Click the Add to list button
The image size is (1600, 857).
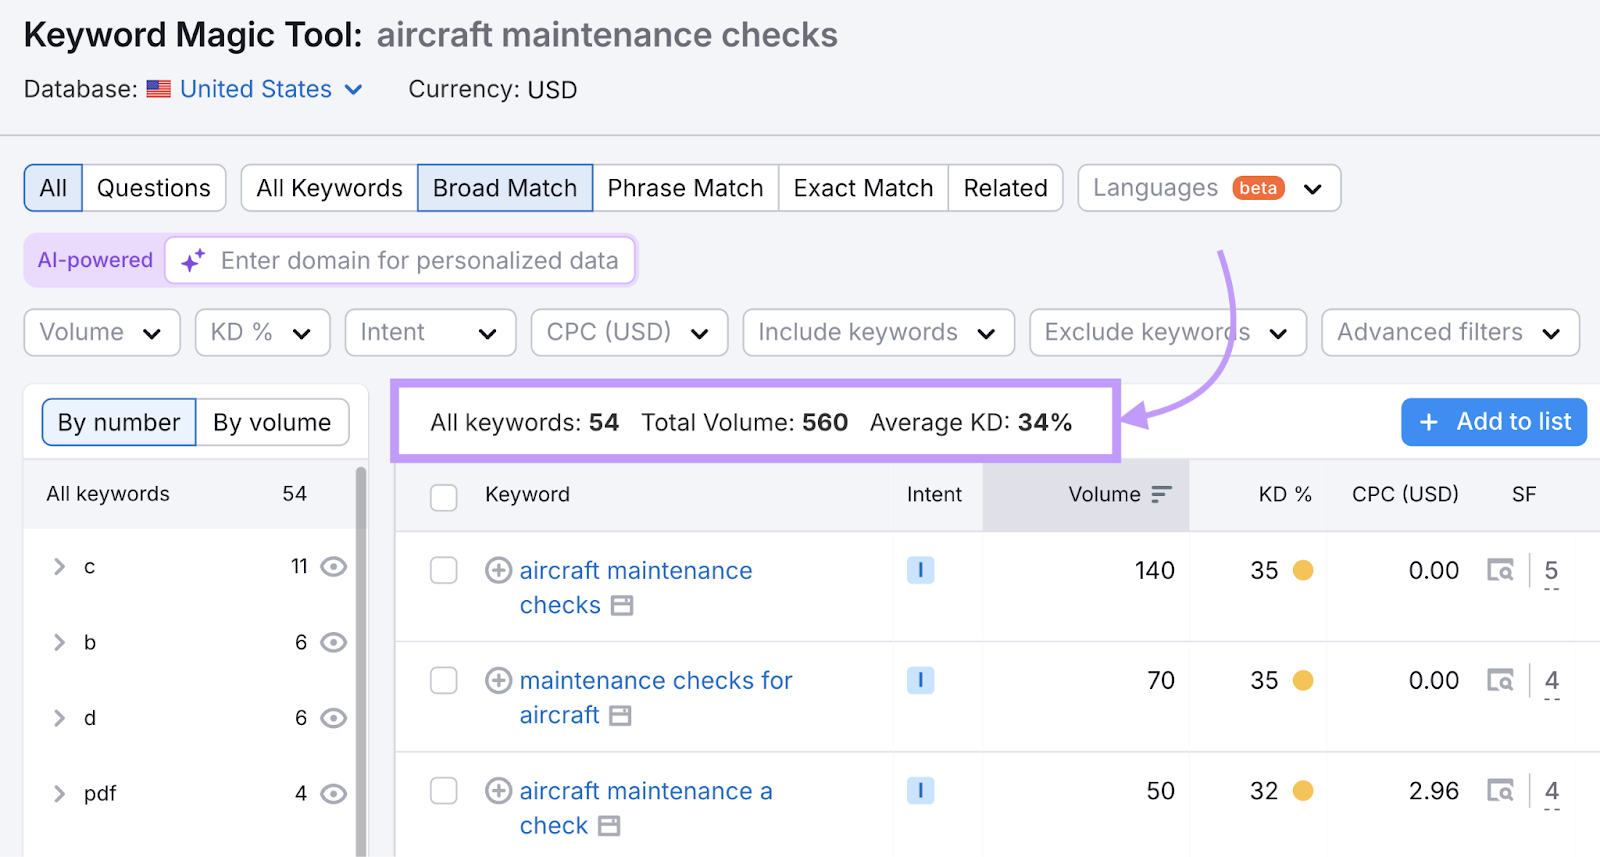click(1493, 421)
